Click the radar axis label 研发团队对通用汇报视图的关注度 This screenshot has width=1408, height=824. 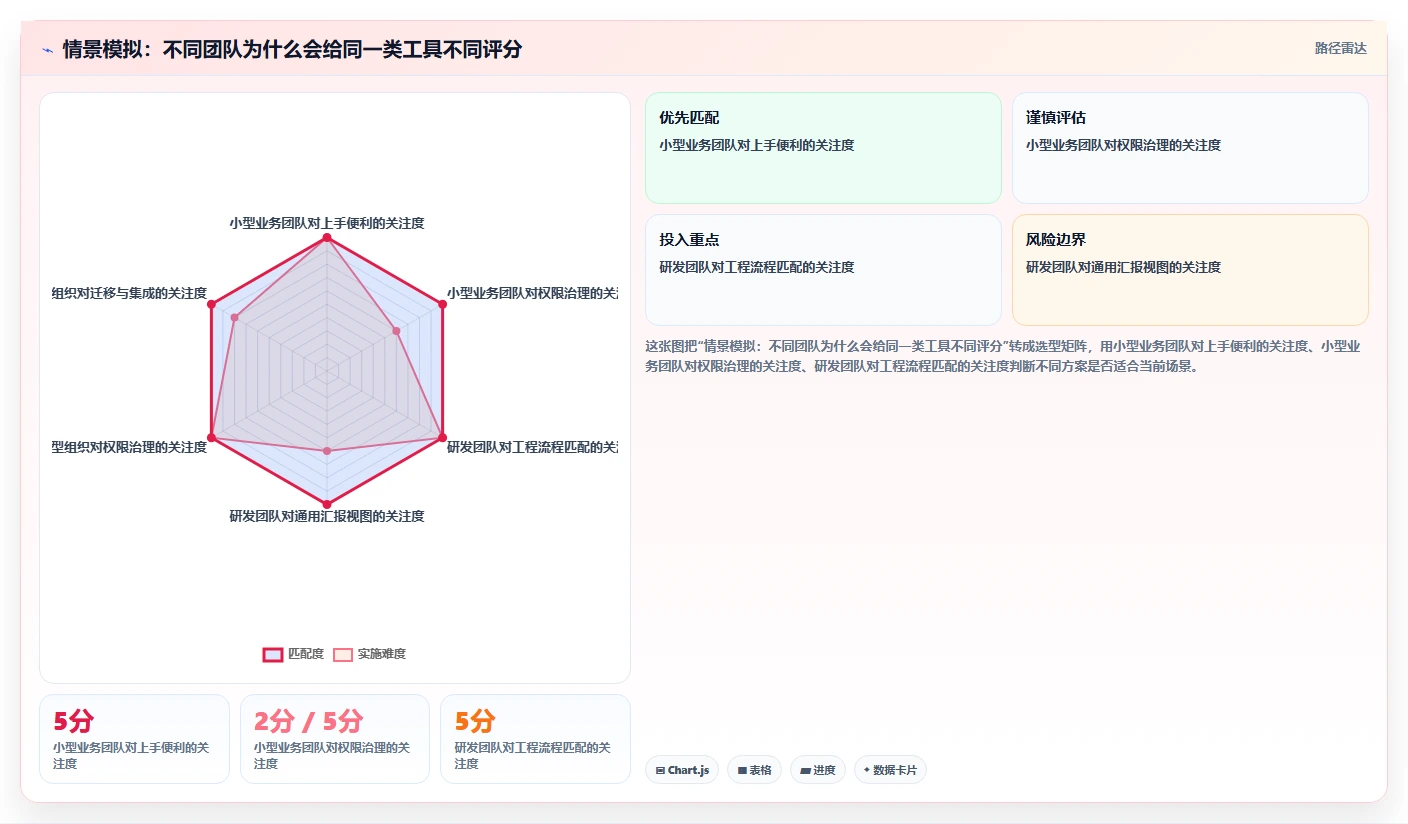coord(327,516)
